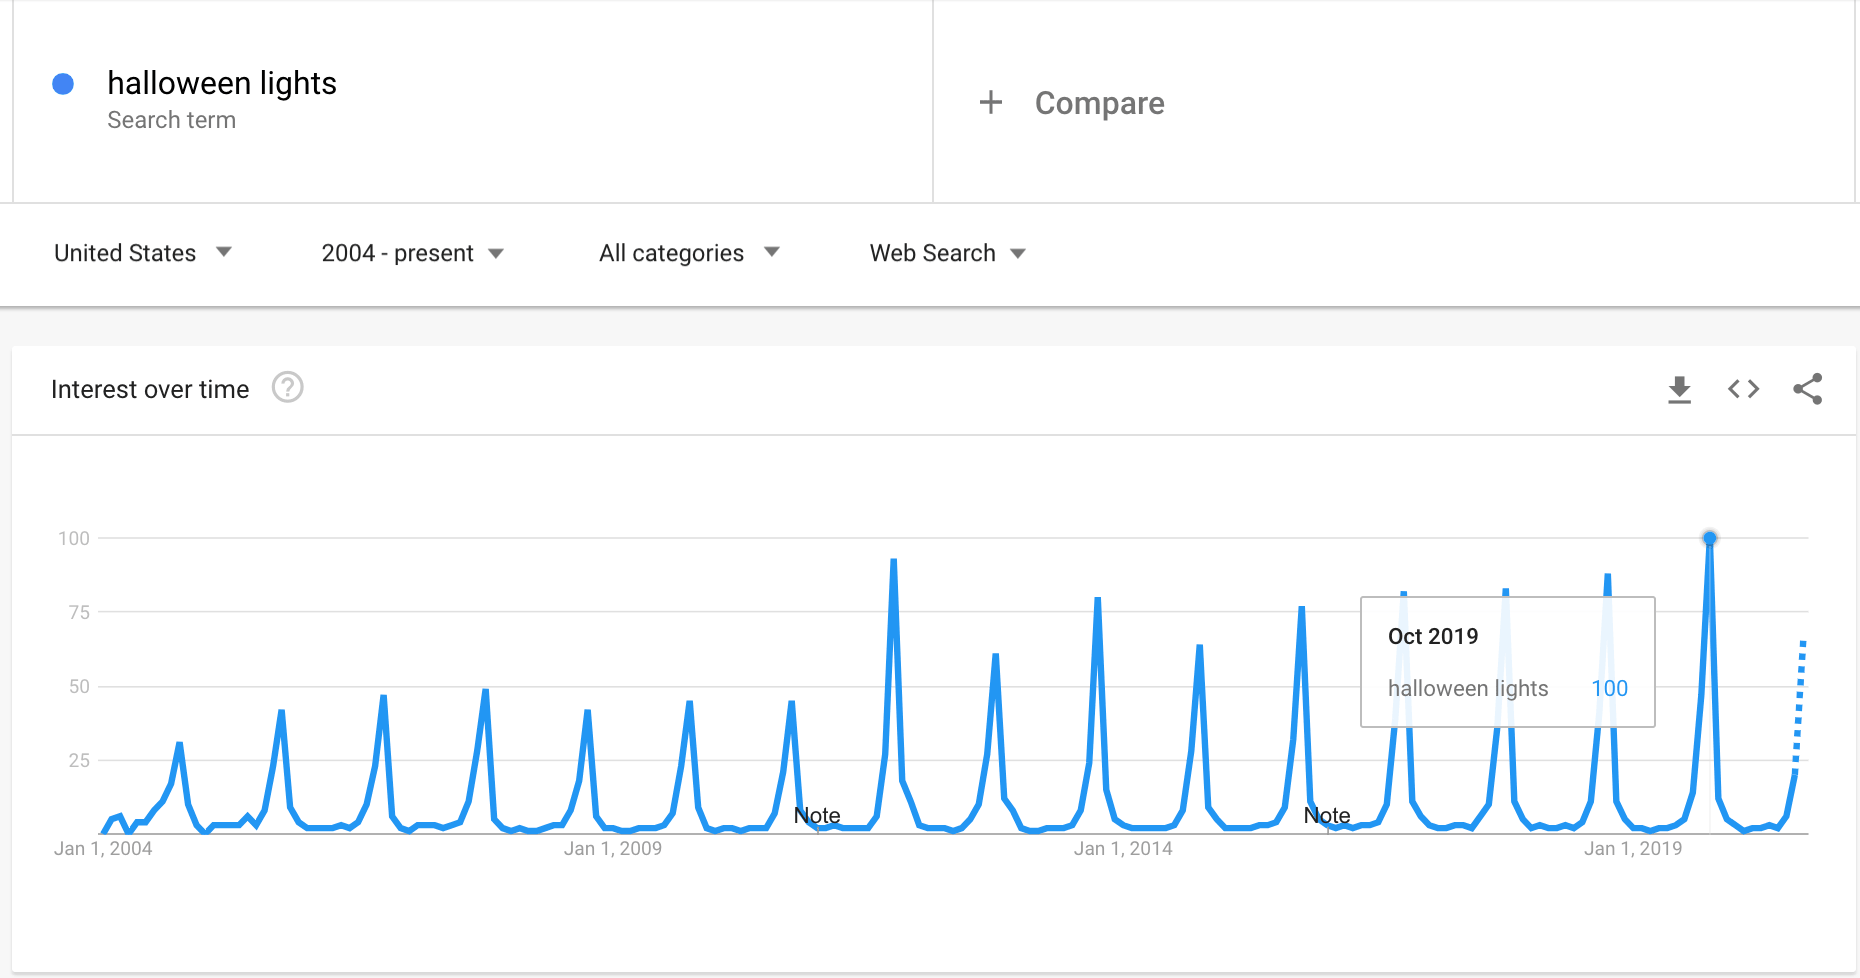Change the Web Search type dropdown
1860x978 pixels.
947,253
